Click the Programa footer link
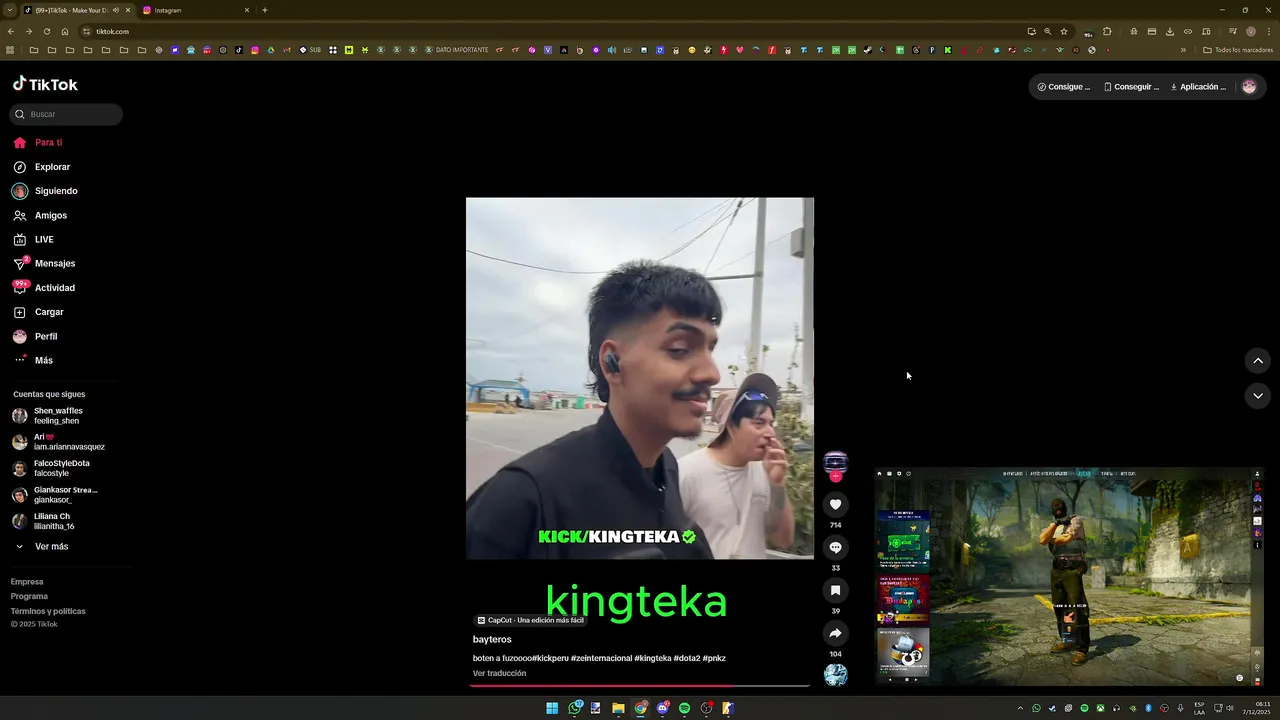Screen dimensions: 1280x720 (29, 596)
